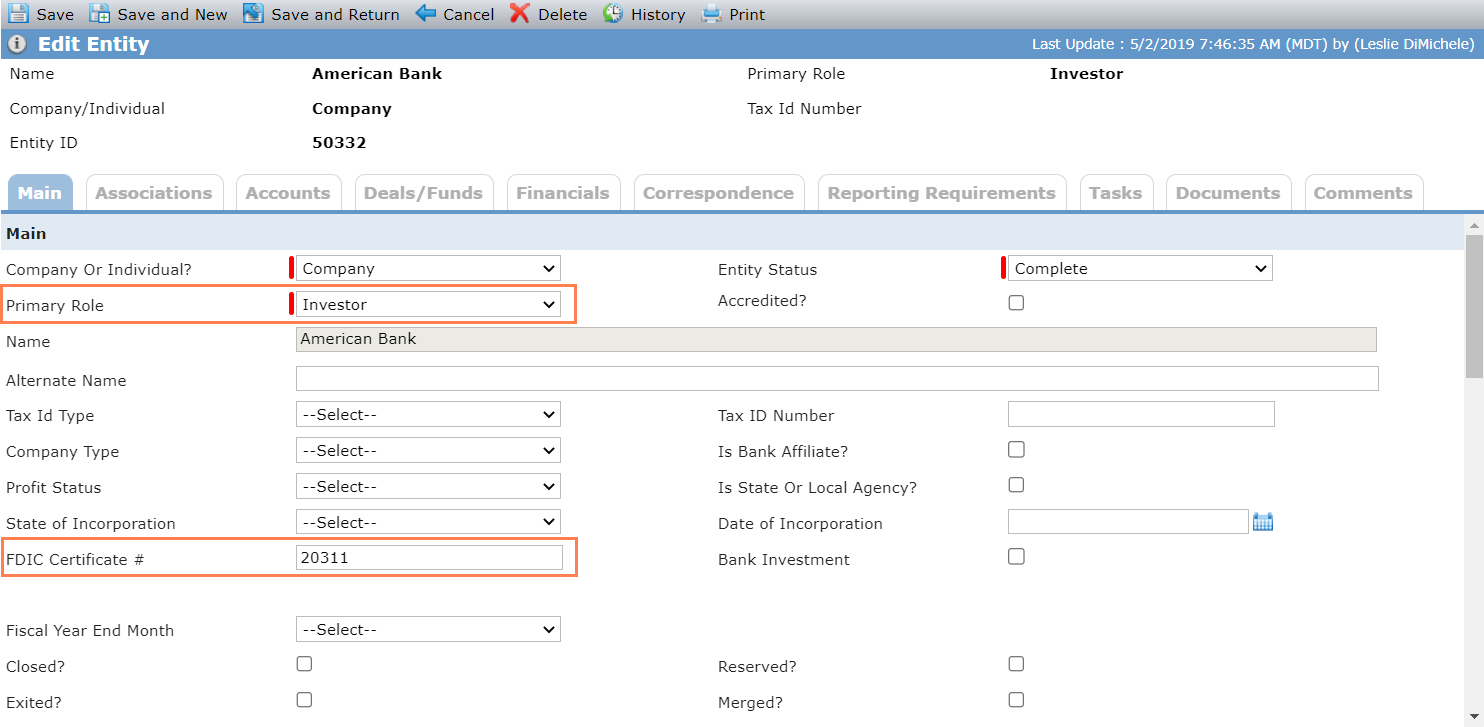Toggle the Closed? checkbox
Screen dimensions: 1484x727
304,664
